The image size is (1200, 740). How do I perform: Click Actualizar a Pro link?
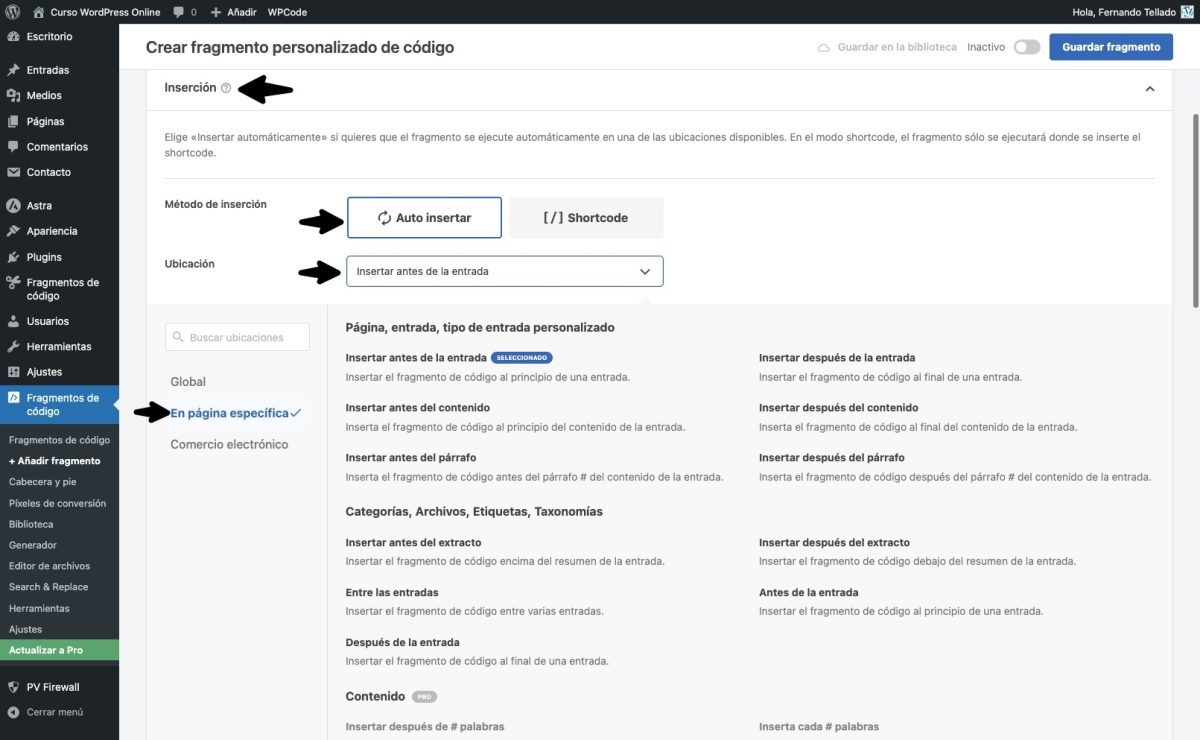[46, 650]
